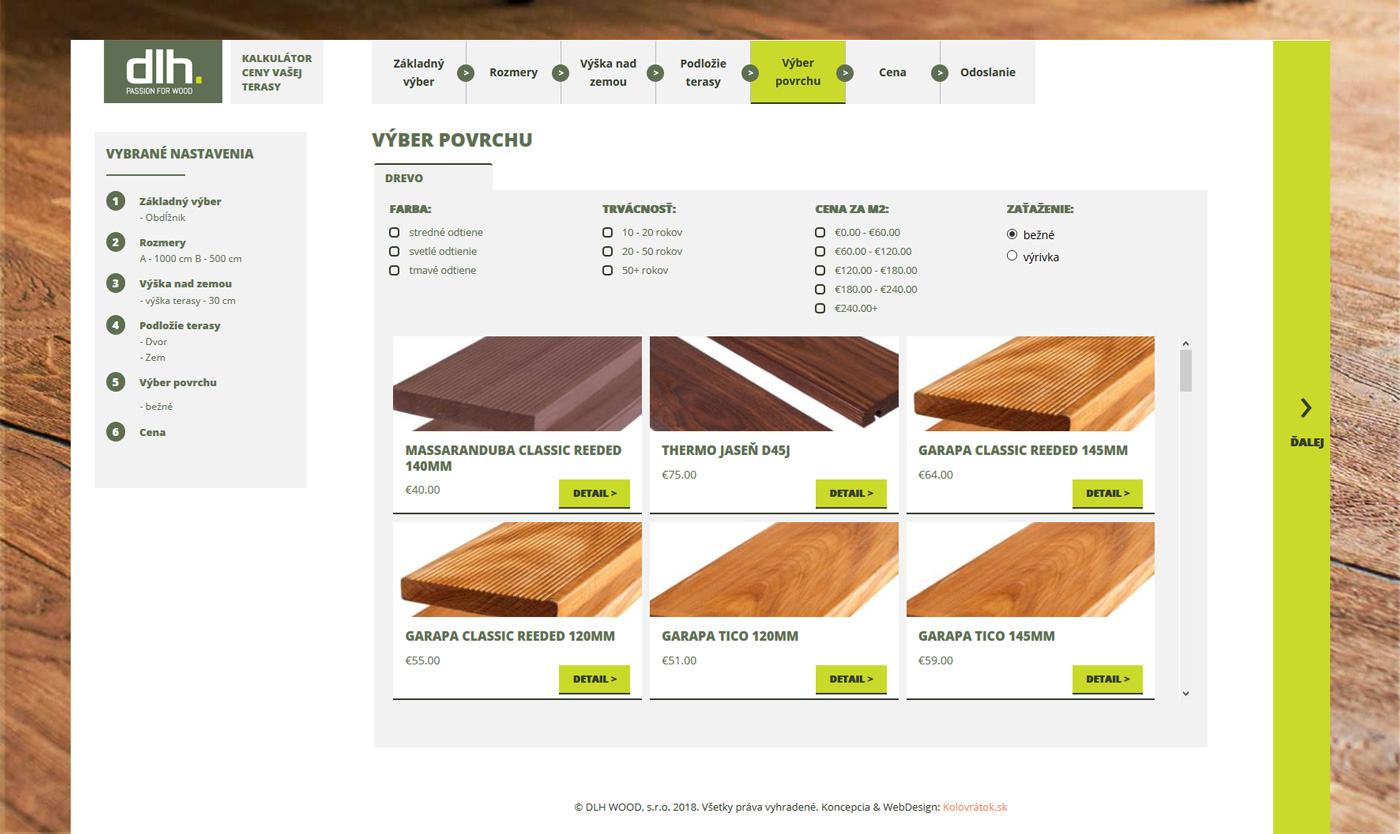Click the number 2 circle beside Rozmery
The width and height of the screenshot is (1400, 834).
click(116, 242)
